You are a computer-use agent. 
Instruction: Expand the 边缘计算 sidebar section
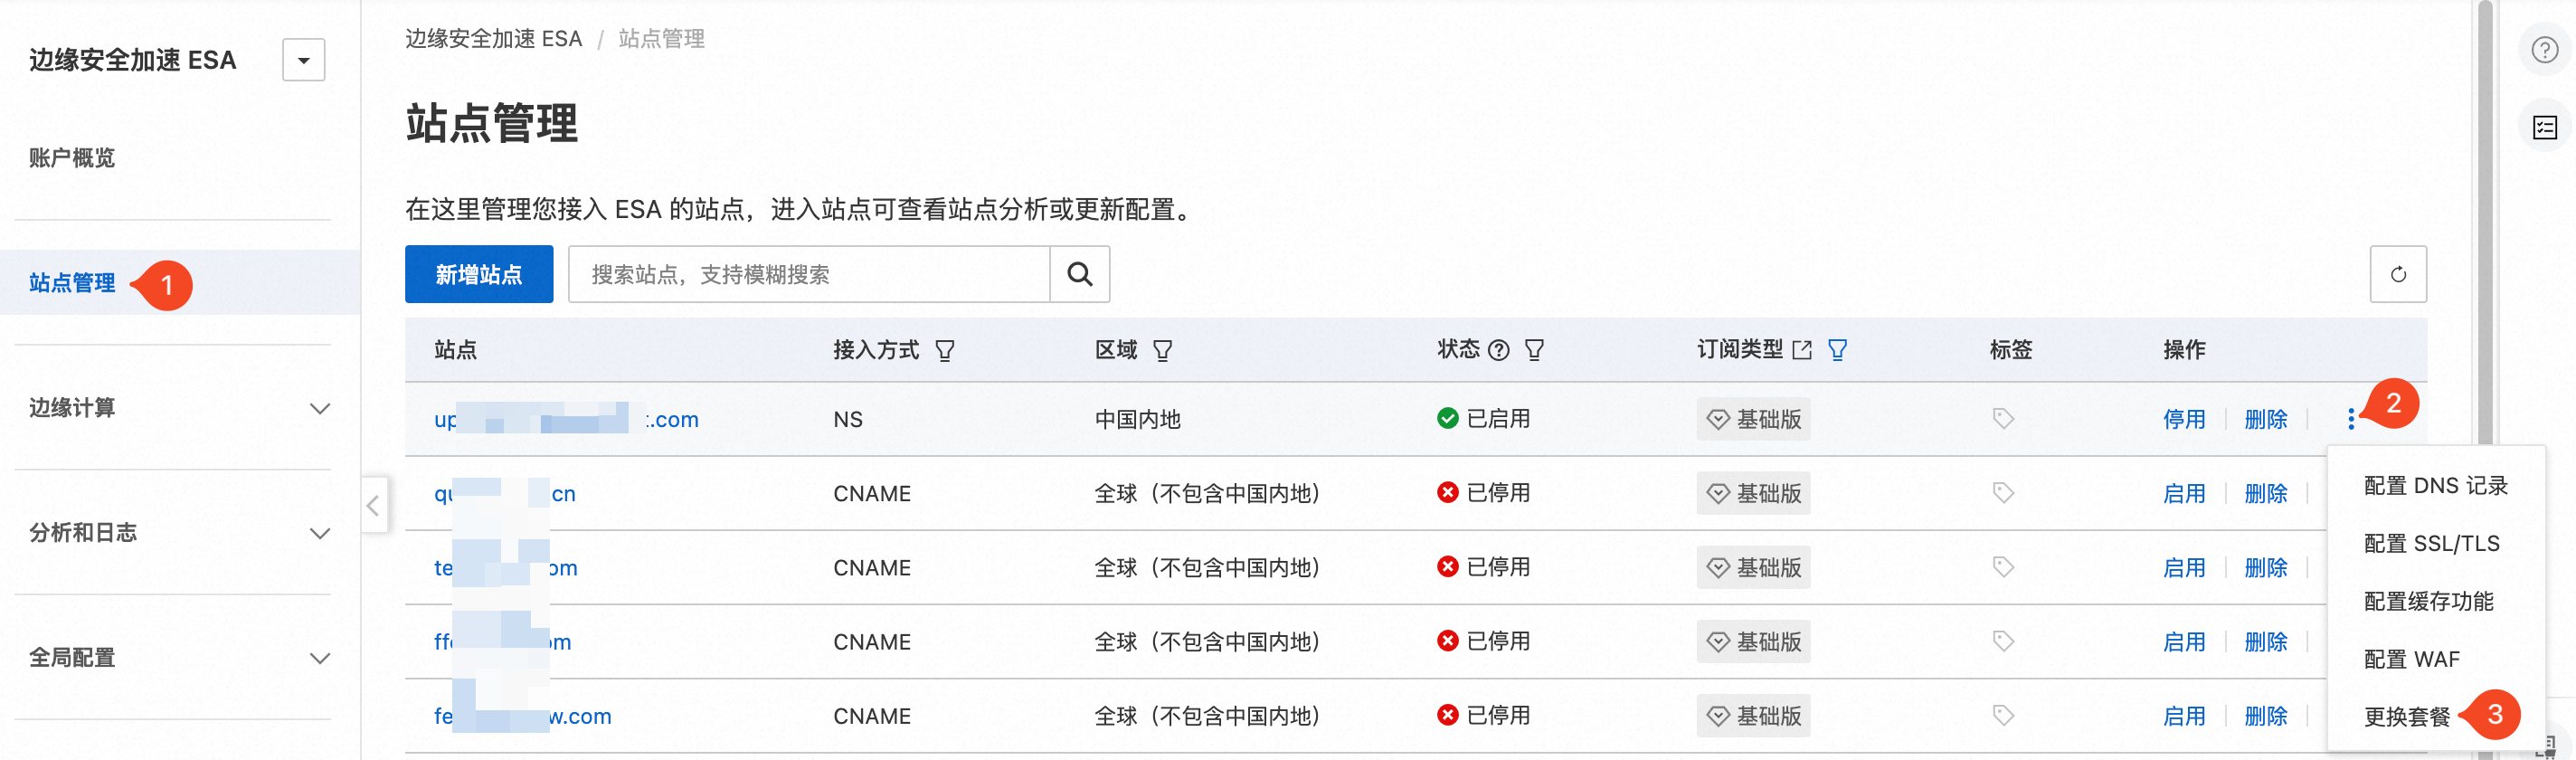180,408
